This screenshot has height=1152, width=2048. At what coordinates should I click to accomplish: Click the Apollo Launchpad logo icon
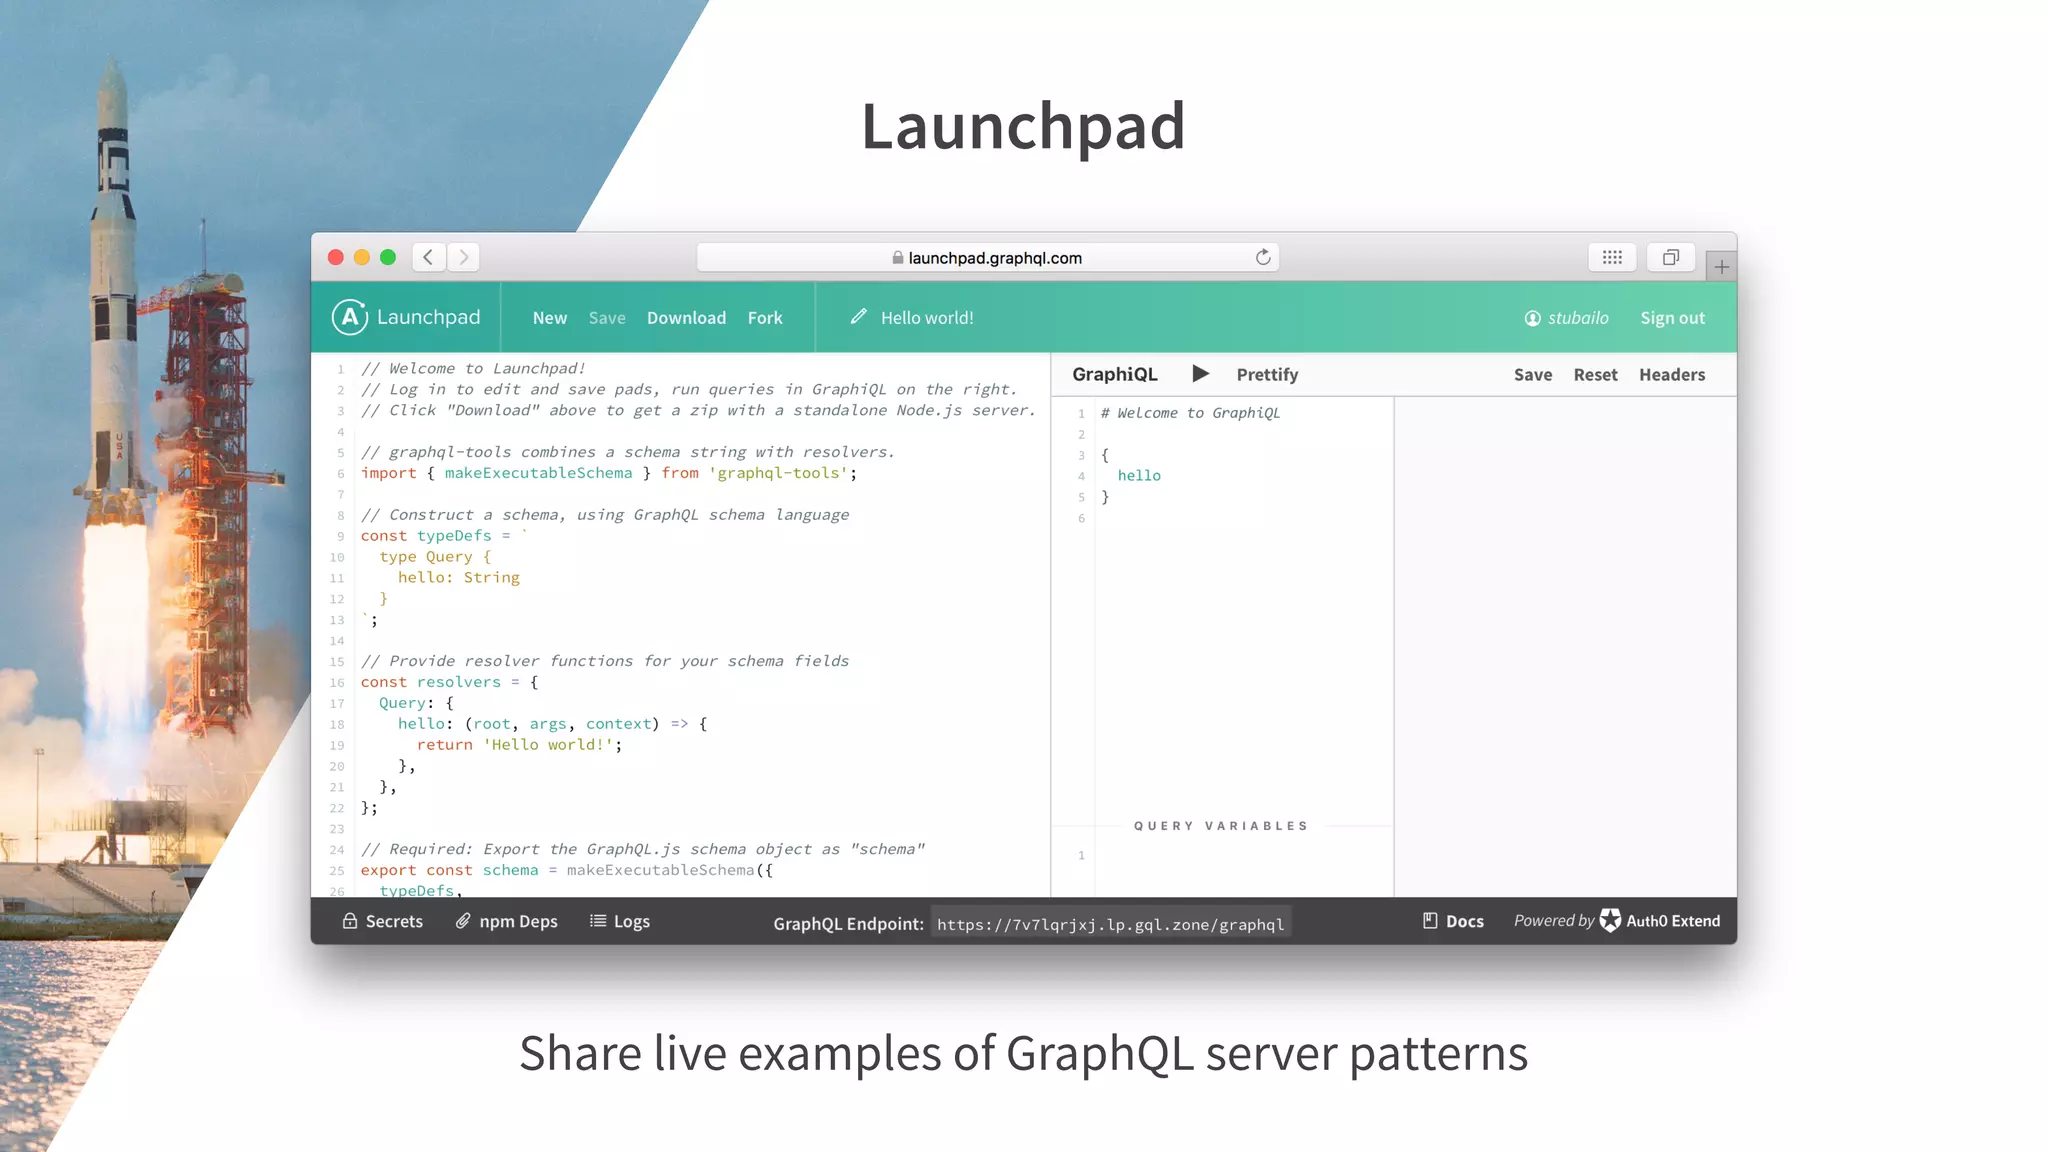click(349, 318)
